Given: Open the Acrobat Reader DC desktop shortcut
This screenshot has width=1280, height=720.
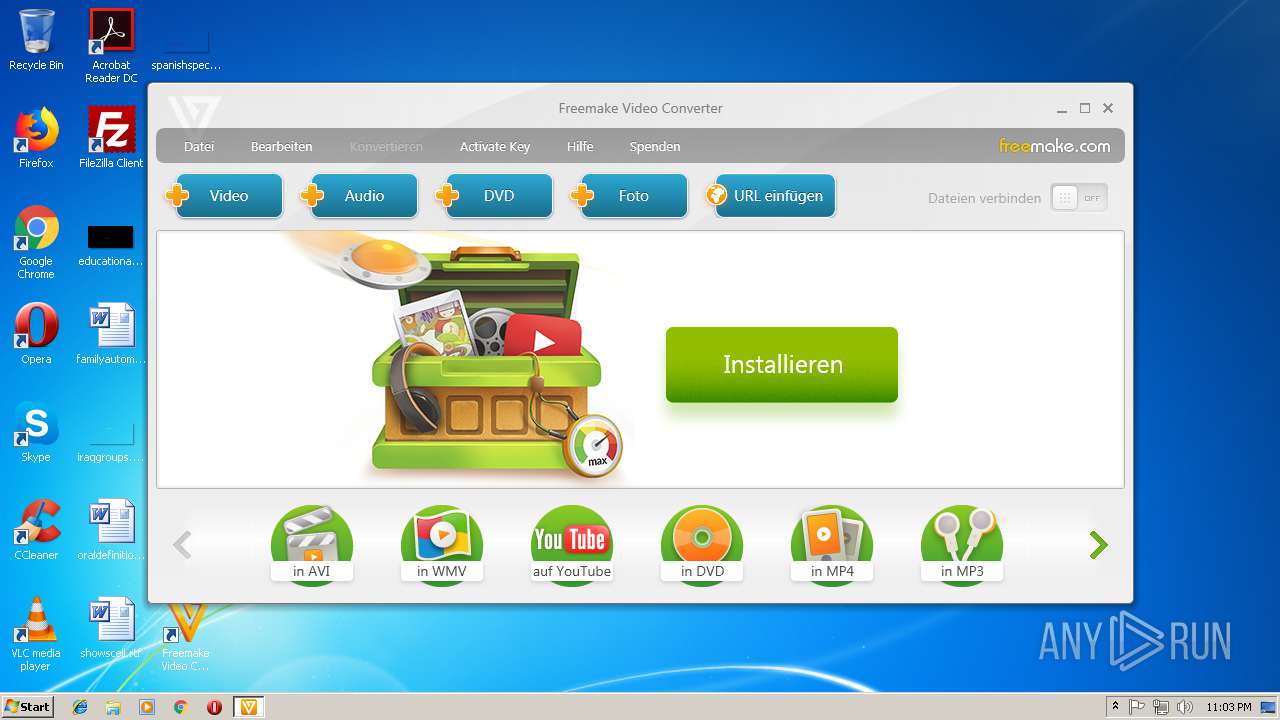Looking at the screenshot, I should 111,45.
